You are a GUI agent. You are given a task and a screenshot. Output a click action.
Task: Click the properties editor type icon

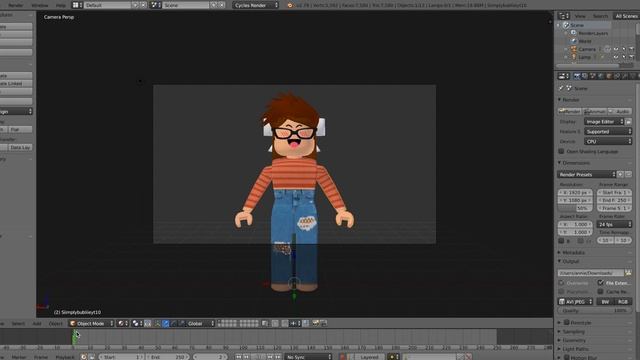click(x=564, y=76)
